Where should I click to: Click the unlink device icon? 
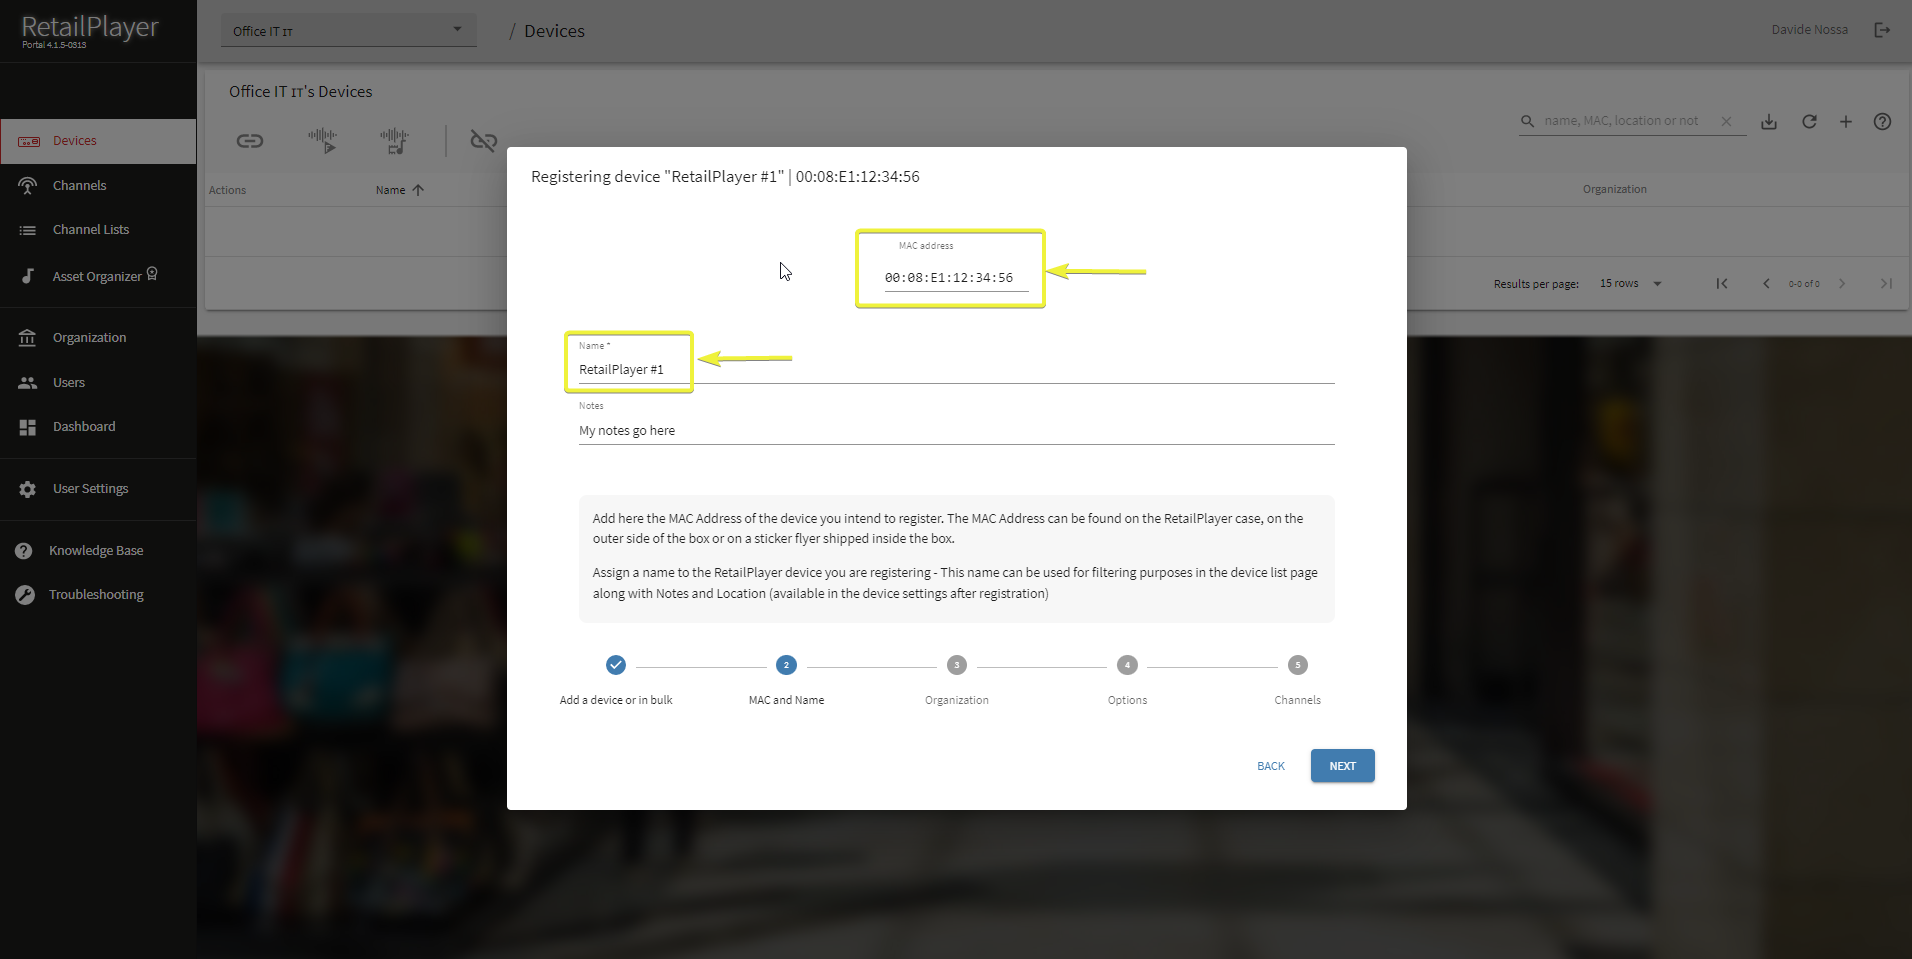(484, 141)
